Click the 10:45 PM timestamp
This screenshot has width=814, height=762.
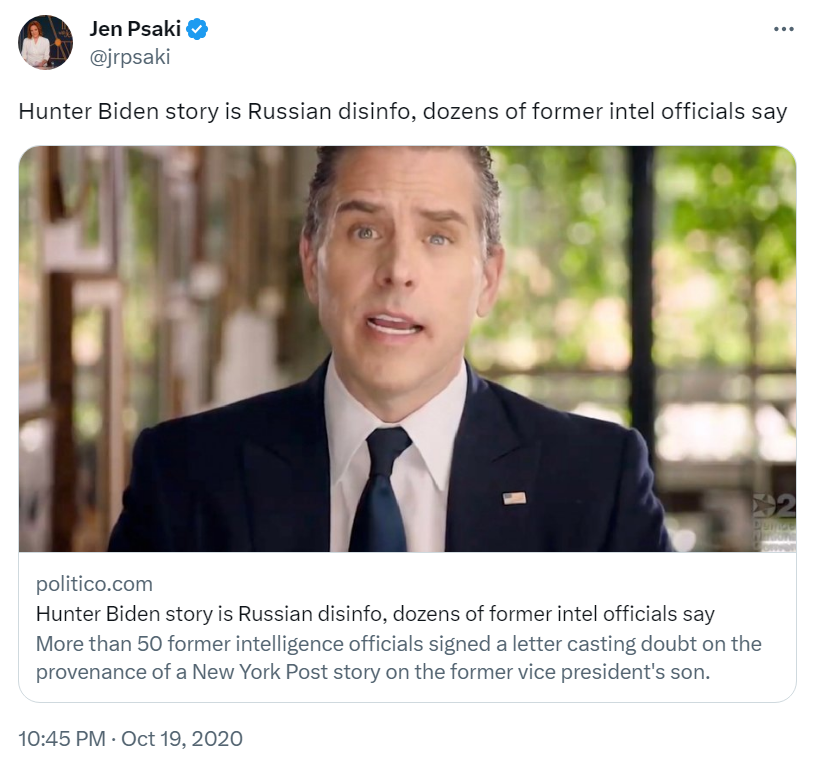pyautogui.click(x=61, y=739)
